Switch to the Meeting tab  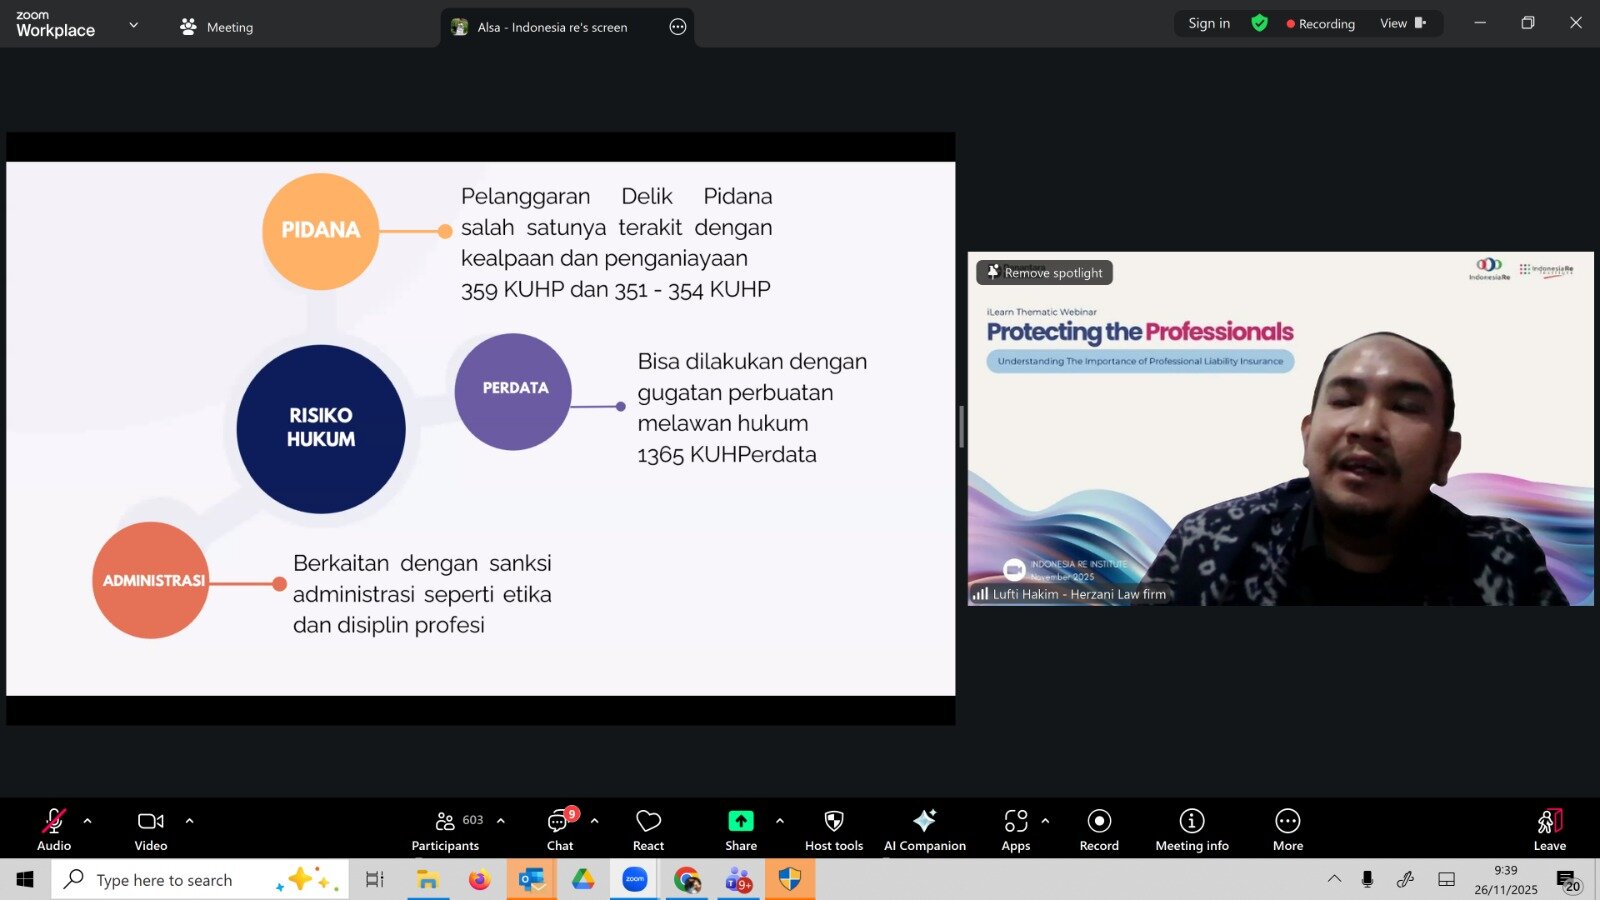(217, 27)
